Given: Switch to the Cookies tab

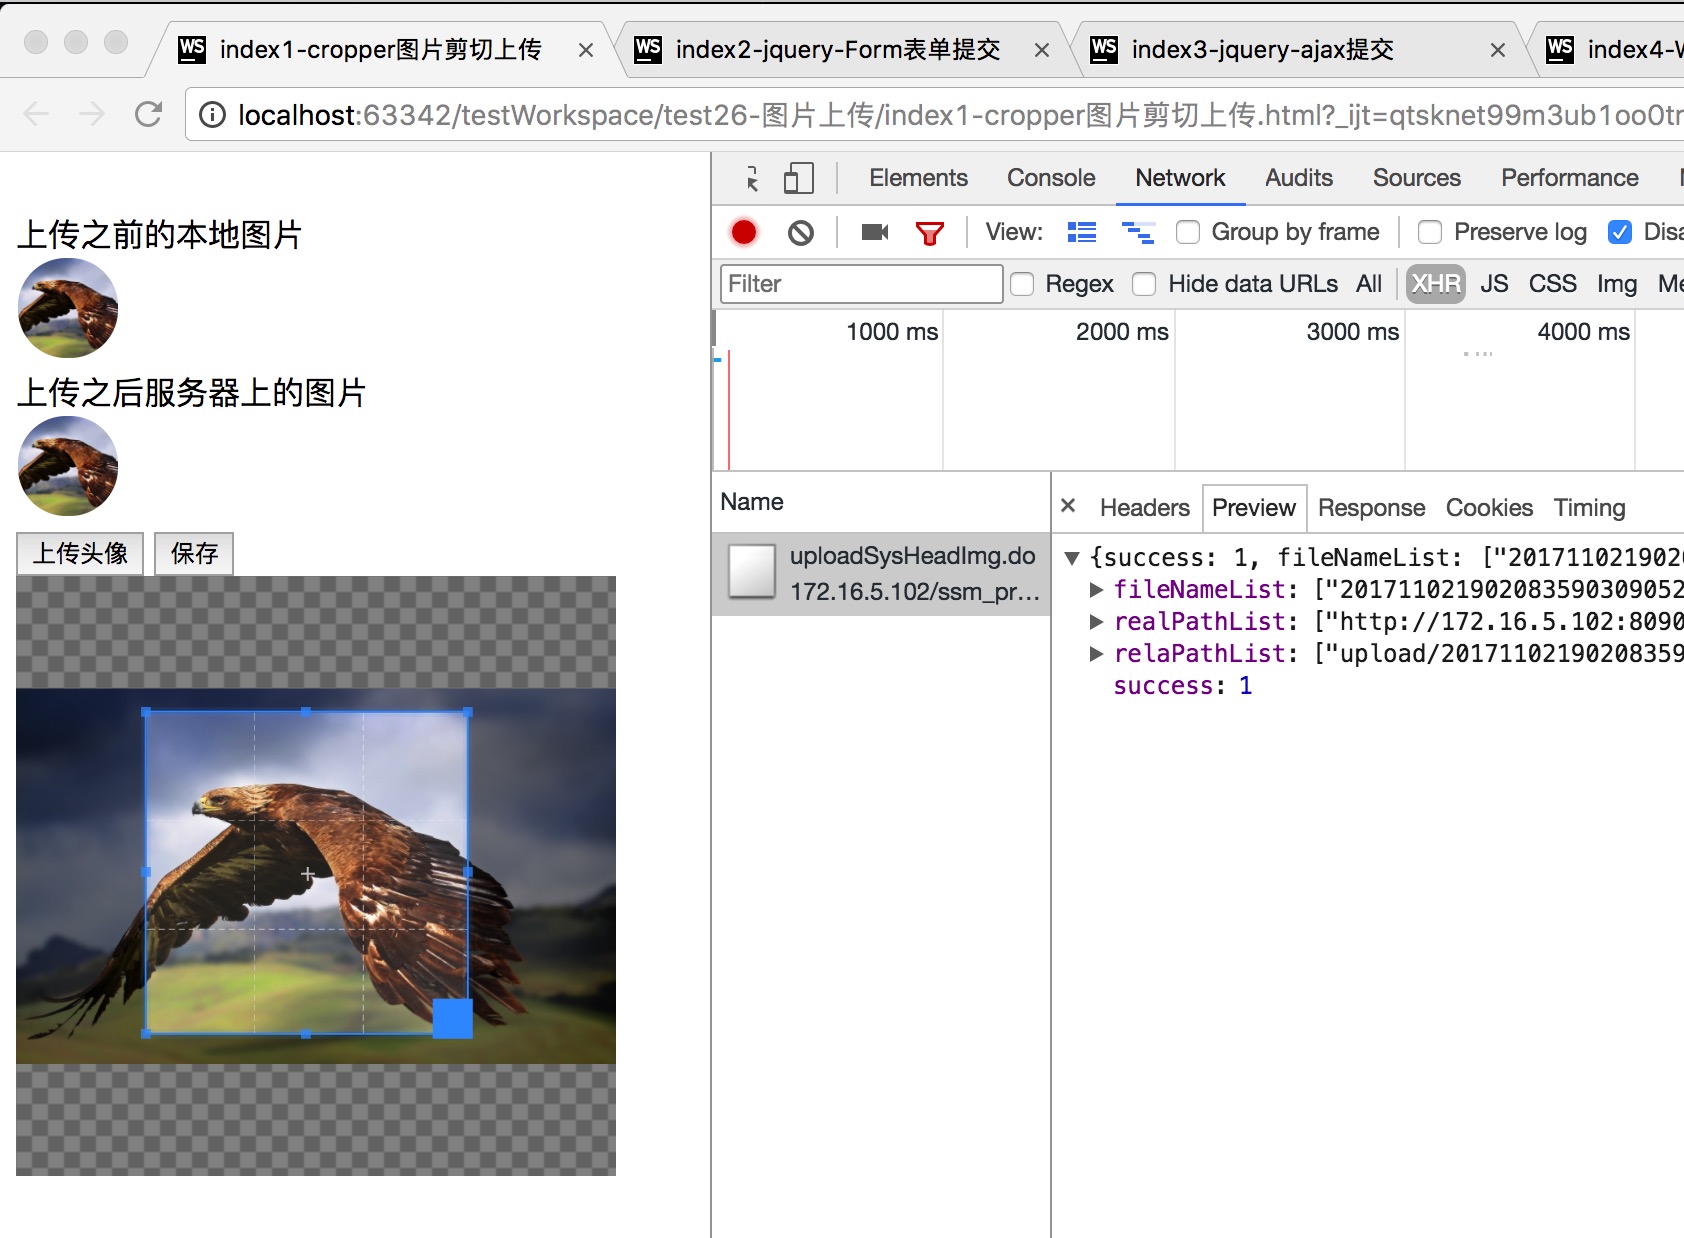Looking at the screenshot, I should point(1489,508).
